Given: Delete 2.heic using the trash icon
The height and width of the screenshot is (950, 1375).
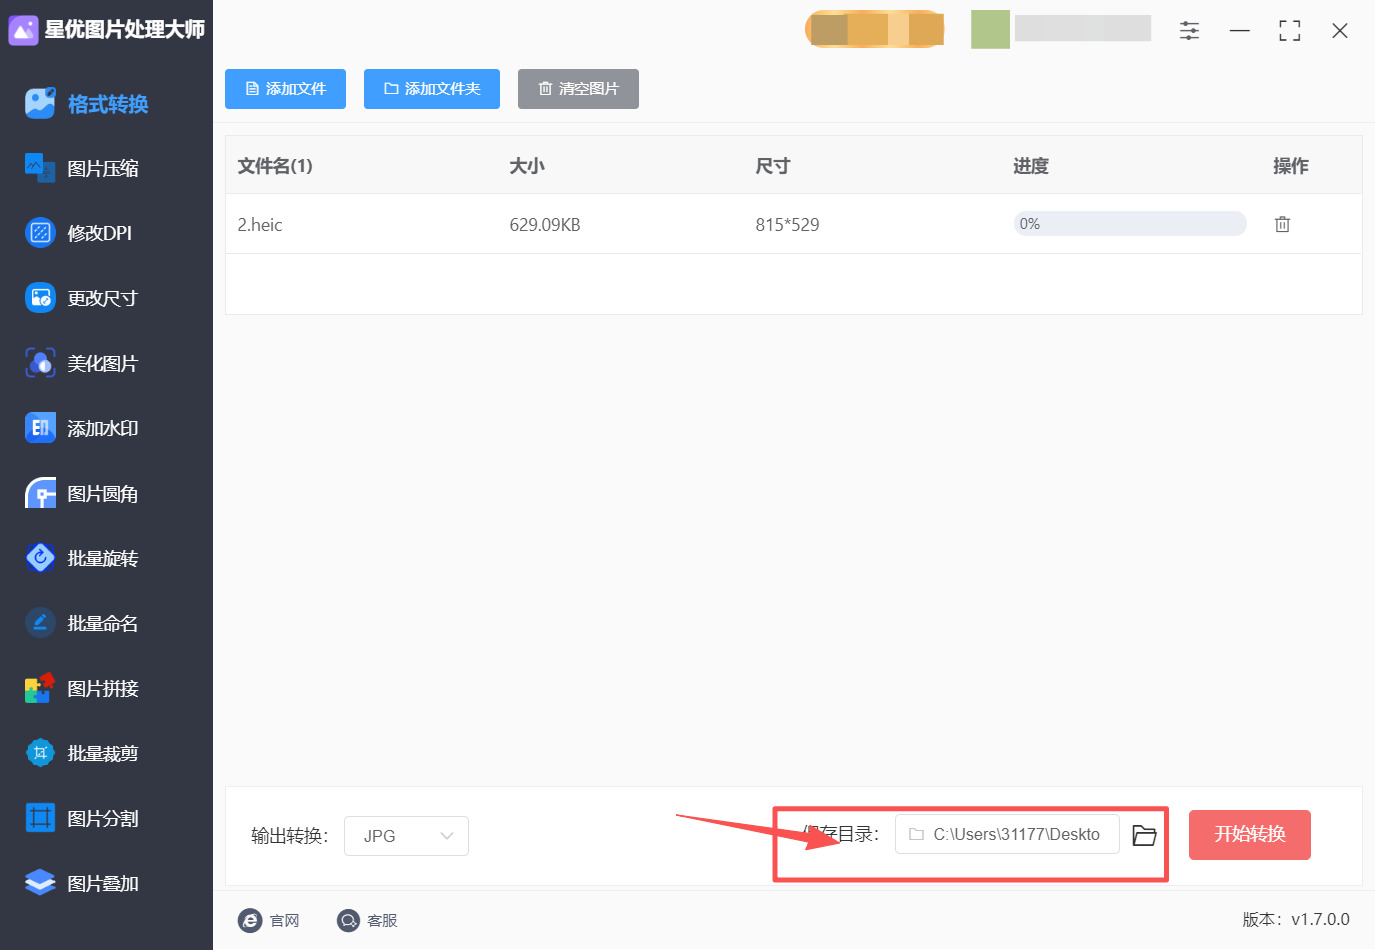Looking at the screenshot, I should tap(1283, 223).
